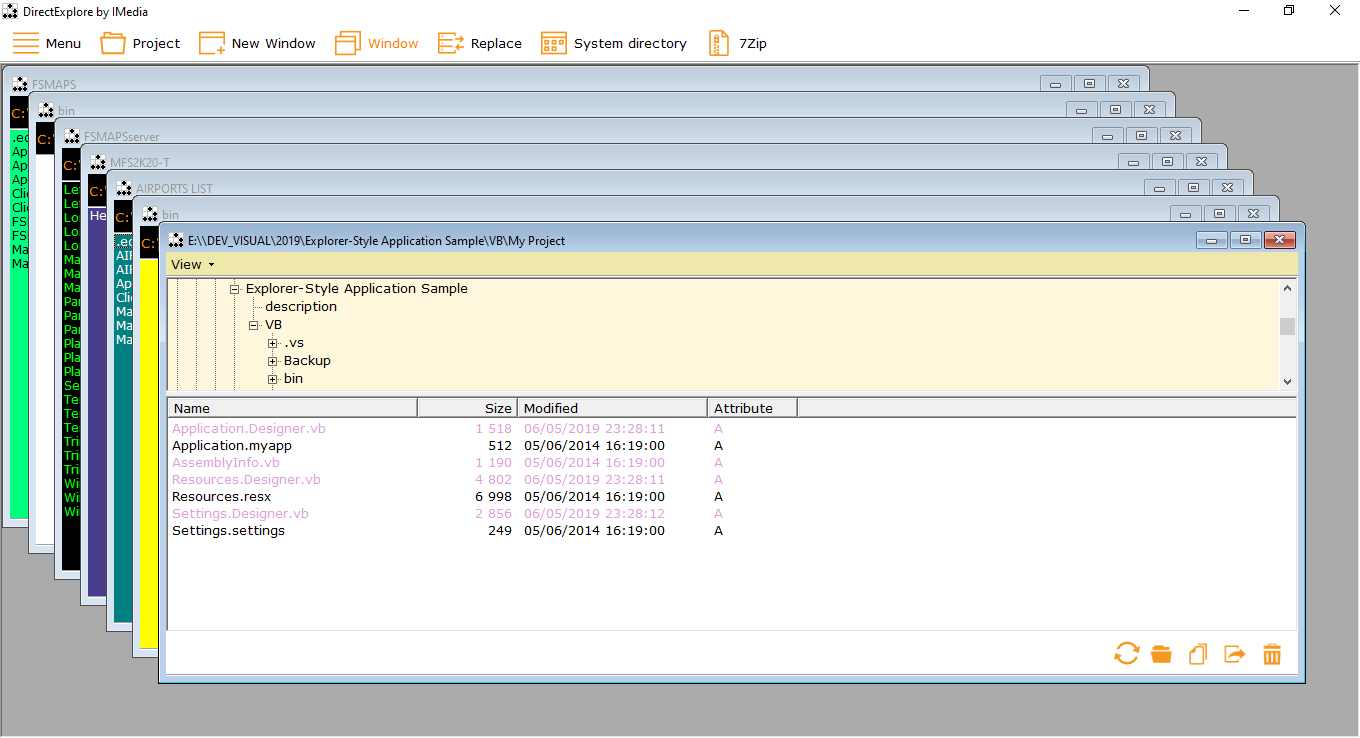Expand the Backup folder node
This screenshot has width=1360, height=738.
tap(272, 361)
